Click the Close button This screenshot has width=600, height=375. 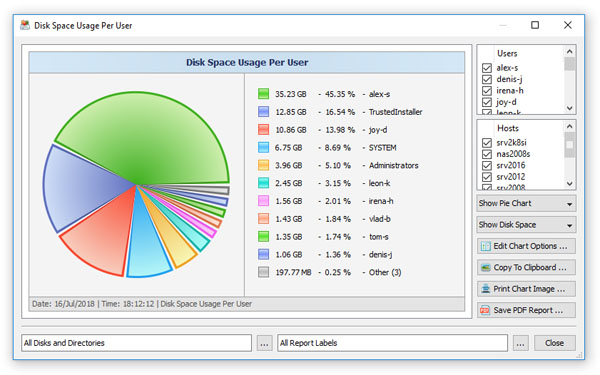[x=554, y=343]
